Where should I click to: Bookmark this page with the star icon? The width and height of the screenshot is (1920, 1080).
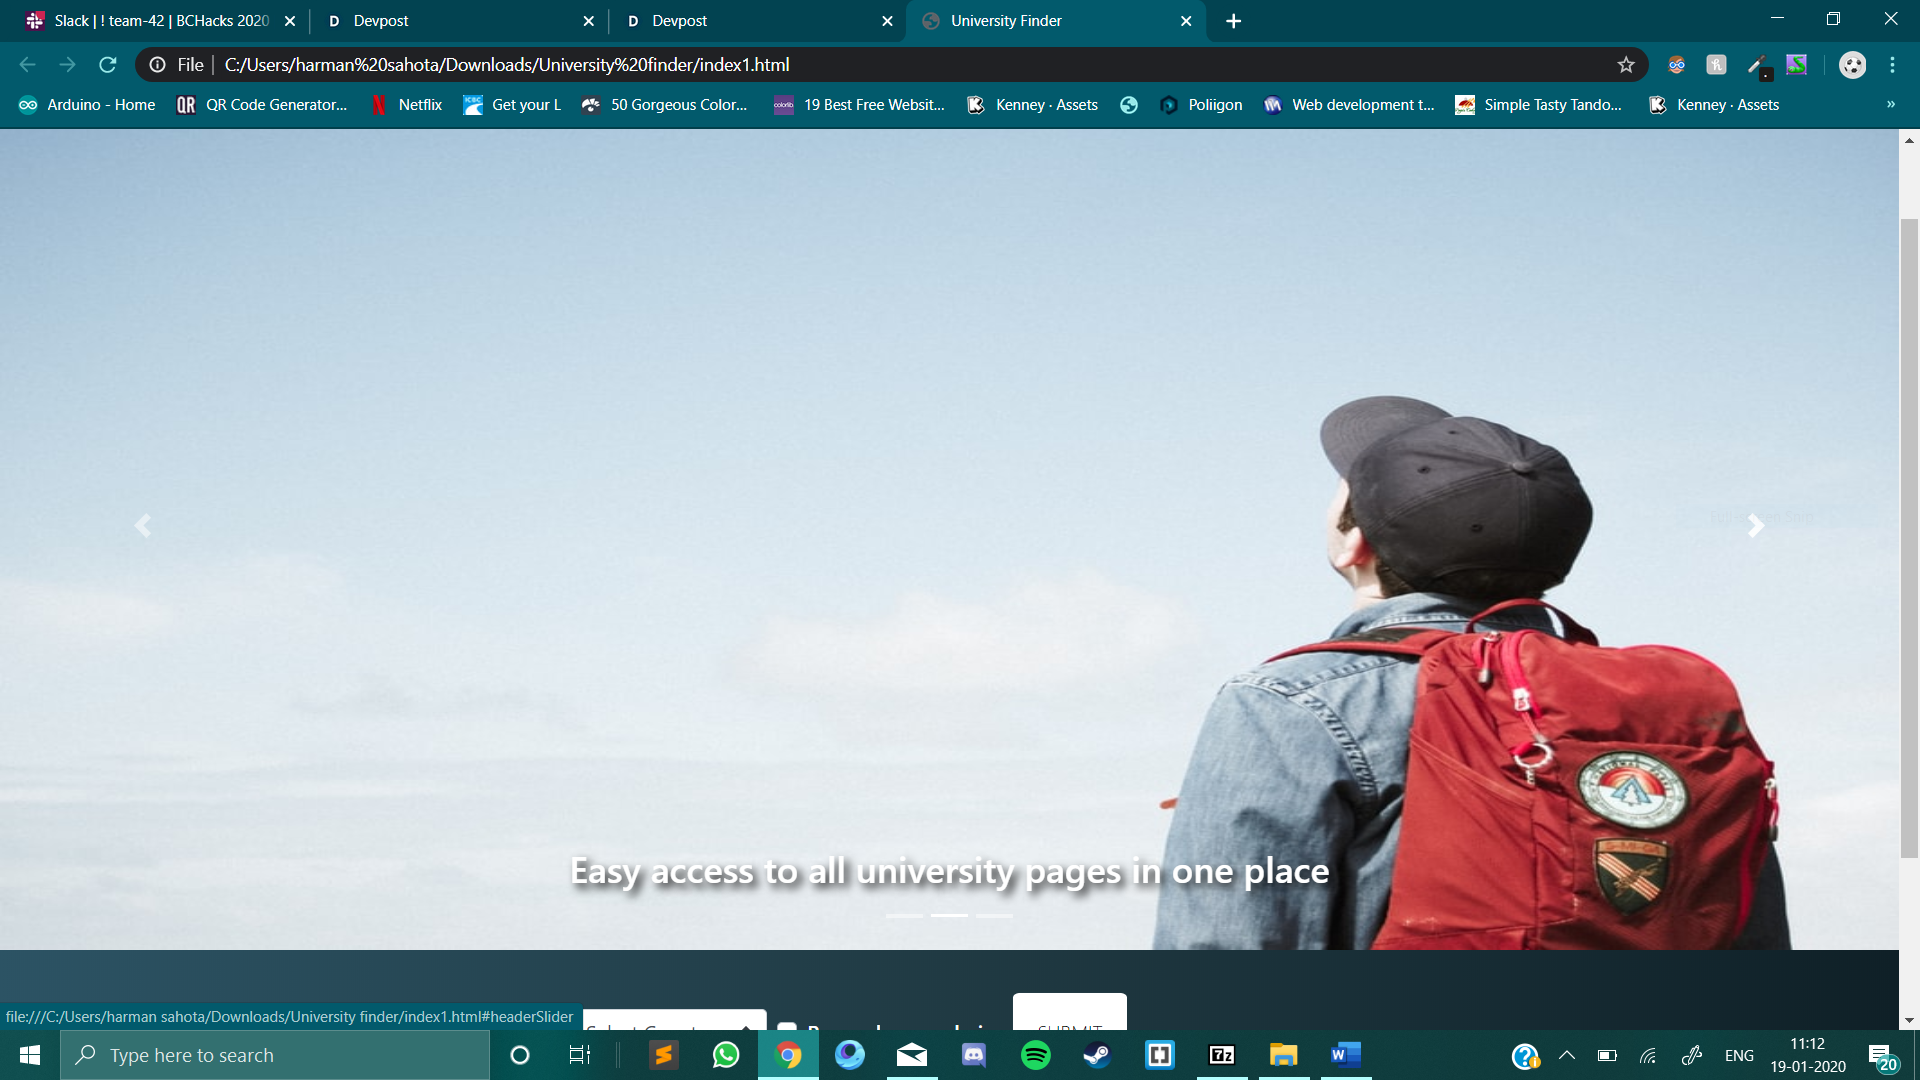pos(1626,65)
